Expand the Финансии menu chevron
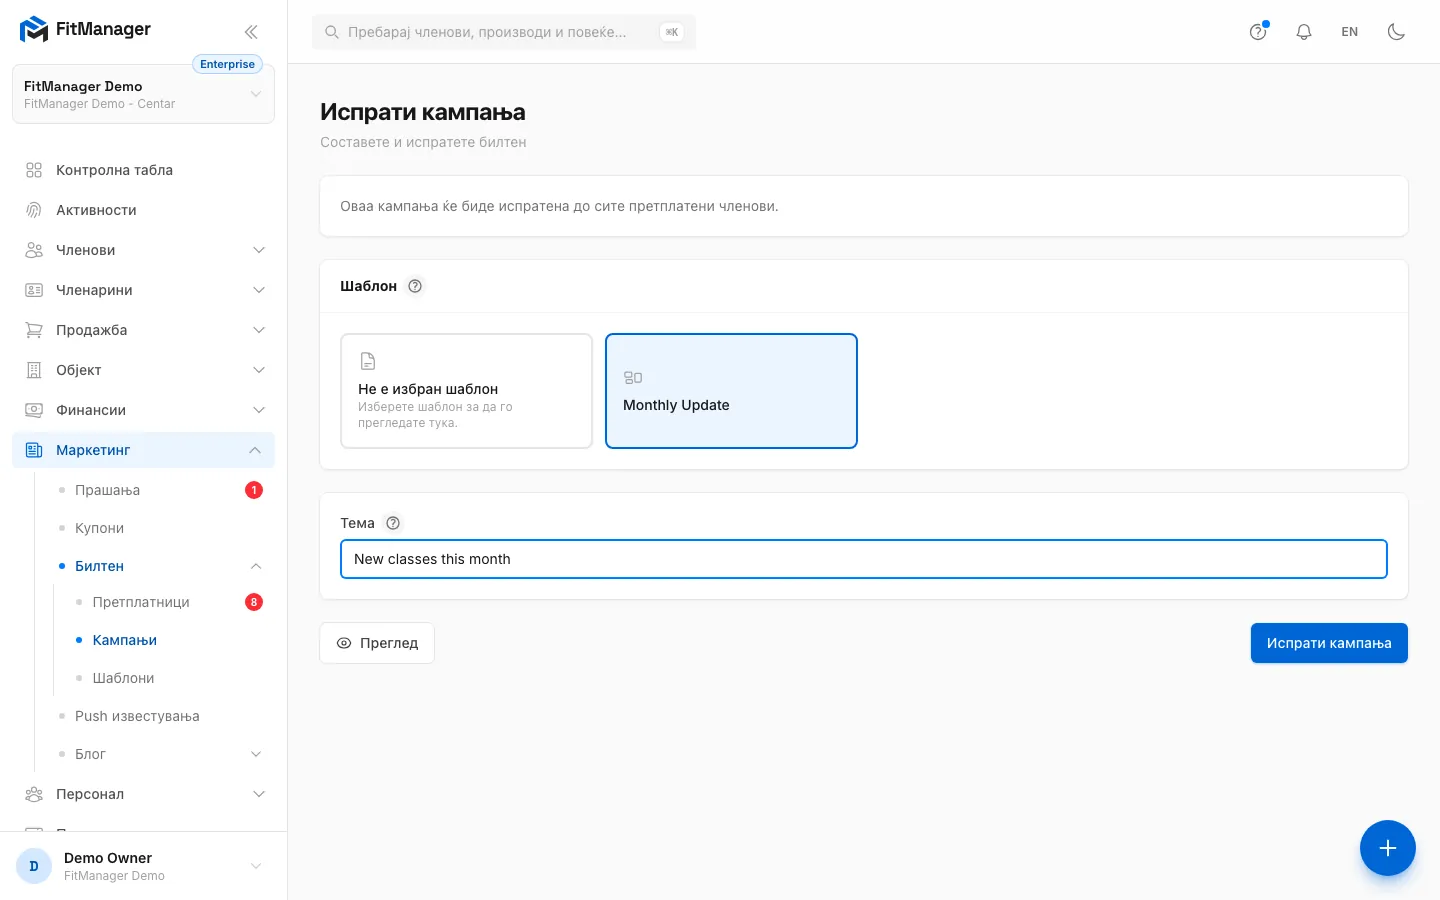This screenshot has width=1440, height=900. click(x=259, y=410)
